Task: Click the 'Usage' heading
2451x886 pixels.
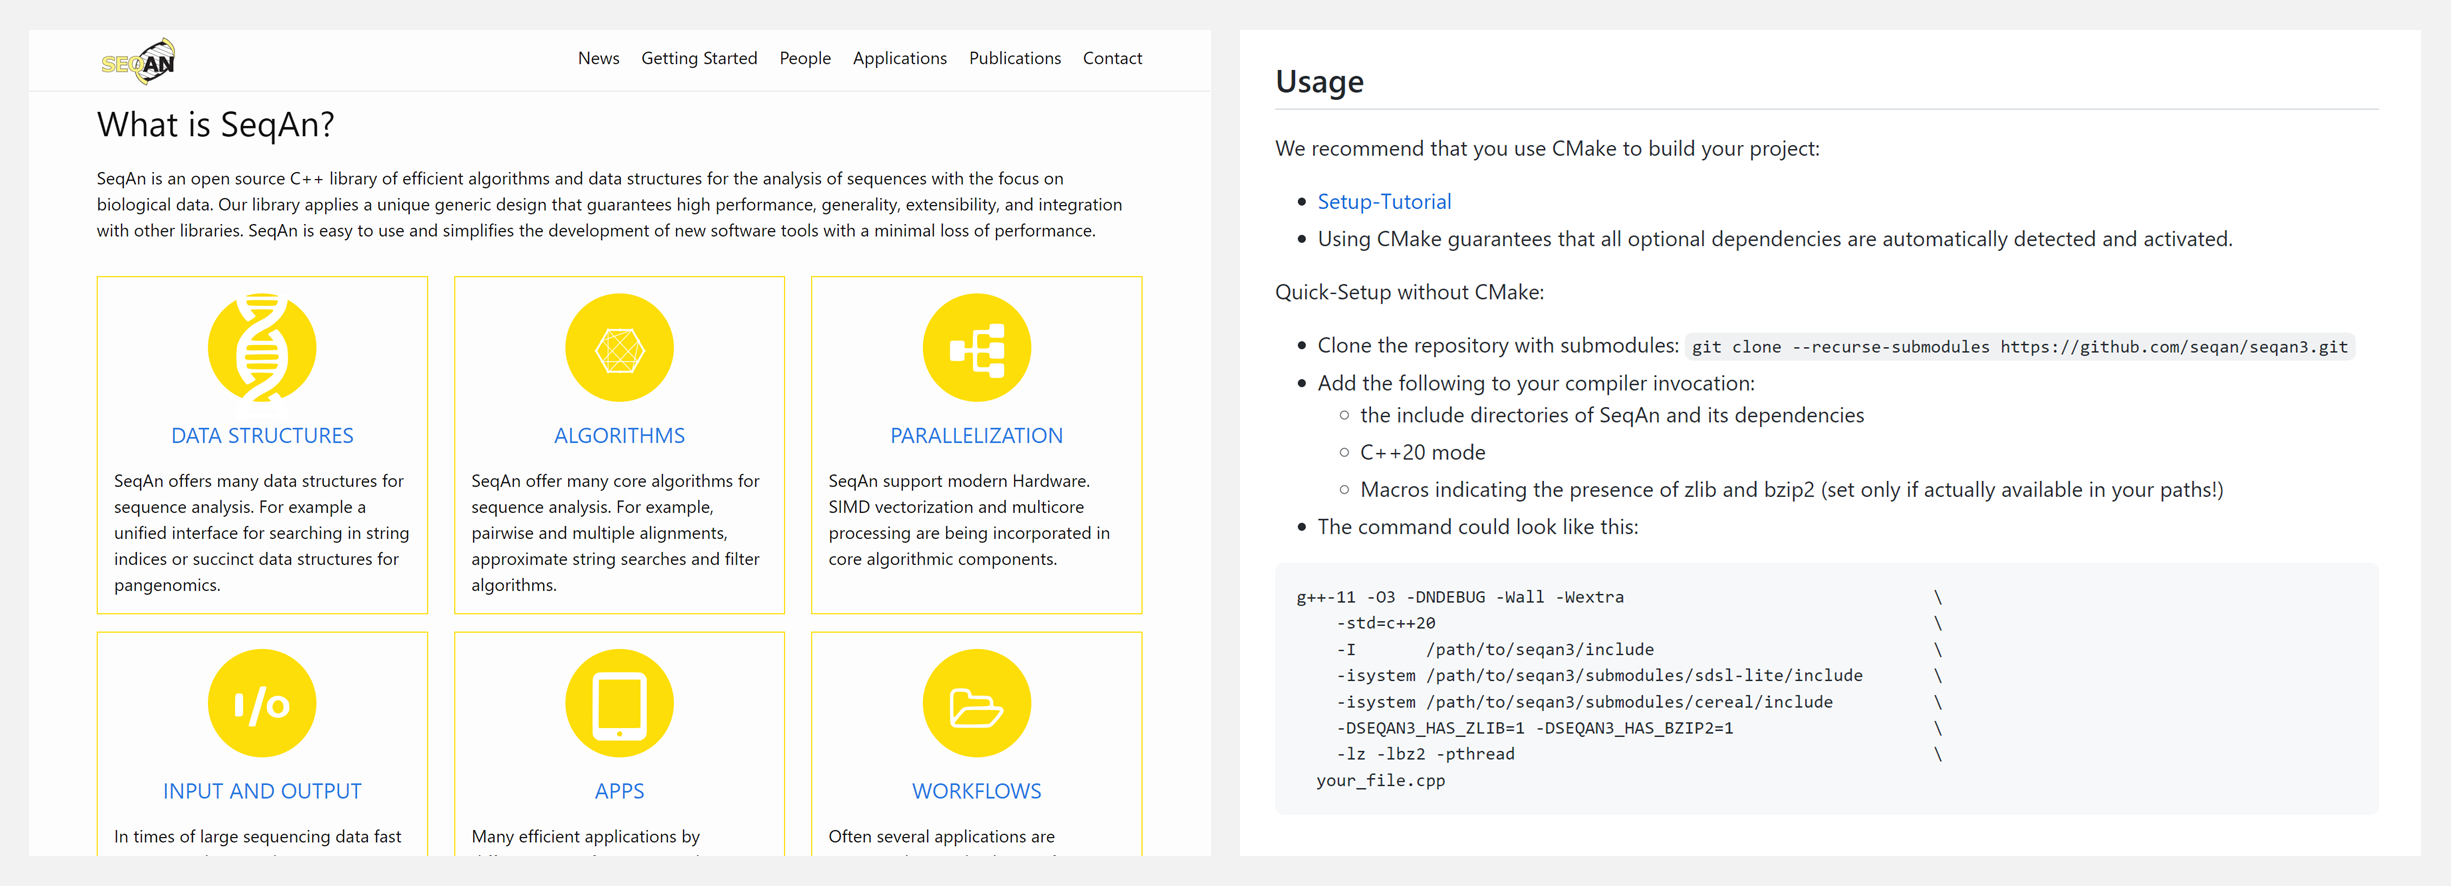Action: (x=1319, y=81)
